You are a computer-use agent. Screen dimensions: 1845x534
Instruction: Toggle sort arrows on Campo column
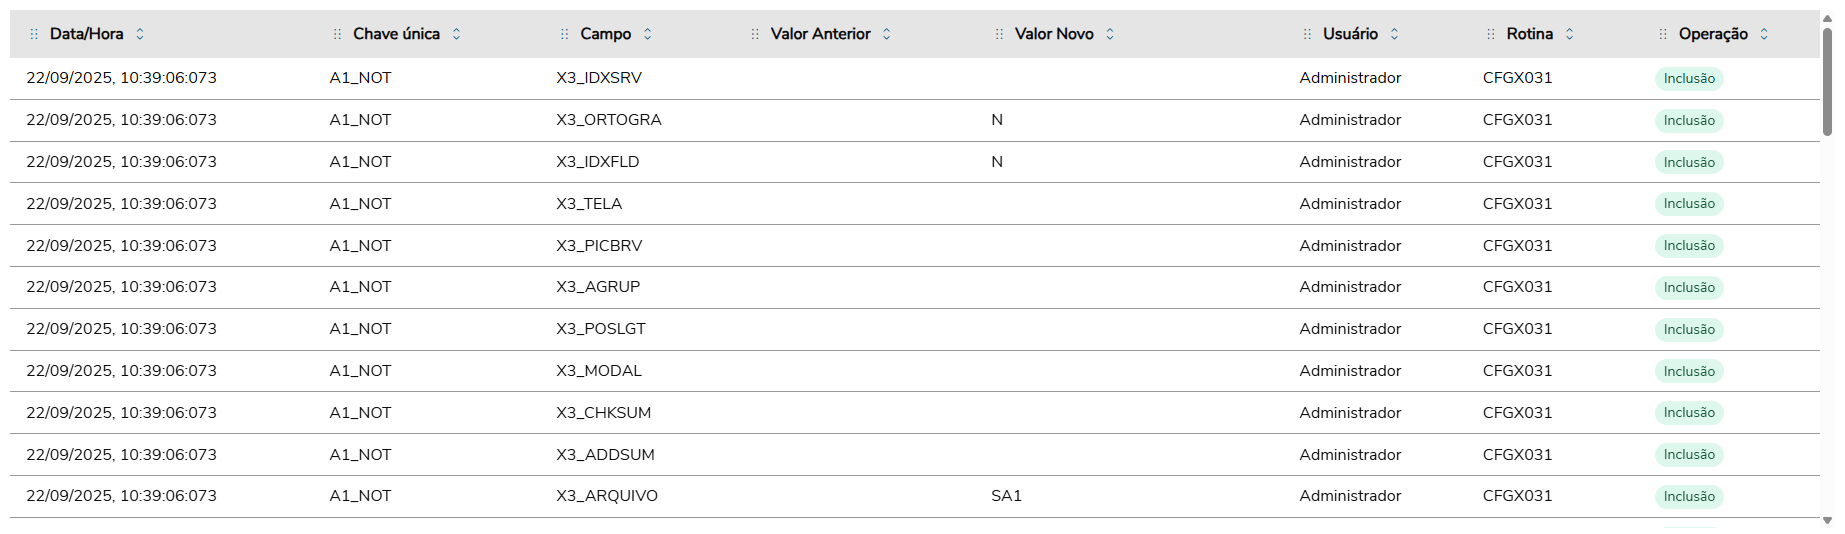click(648, 34)
